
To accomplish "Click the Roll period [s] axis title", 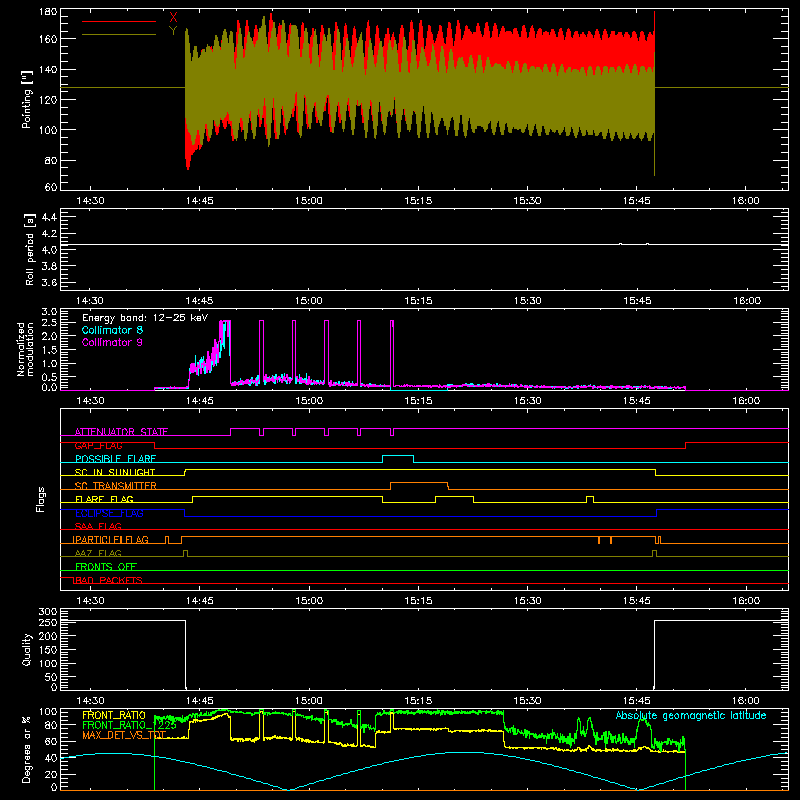I will coord(30,249).
